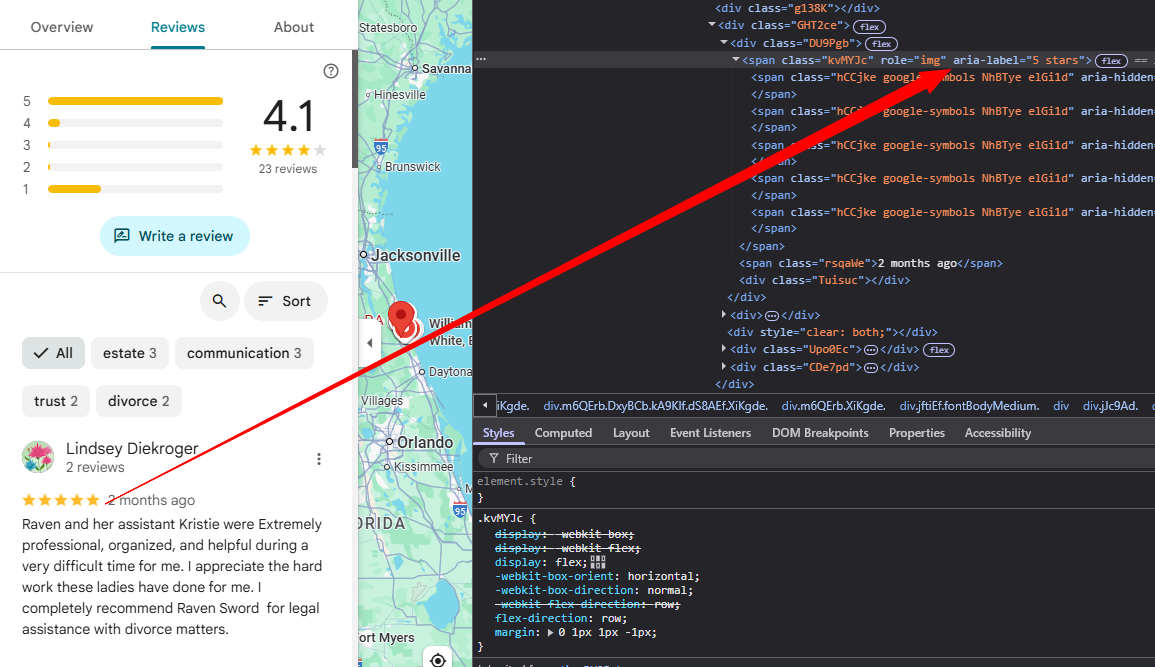The image size is (1155, 667).
Task: Expand the margin shorthand property
Action: 550,632
